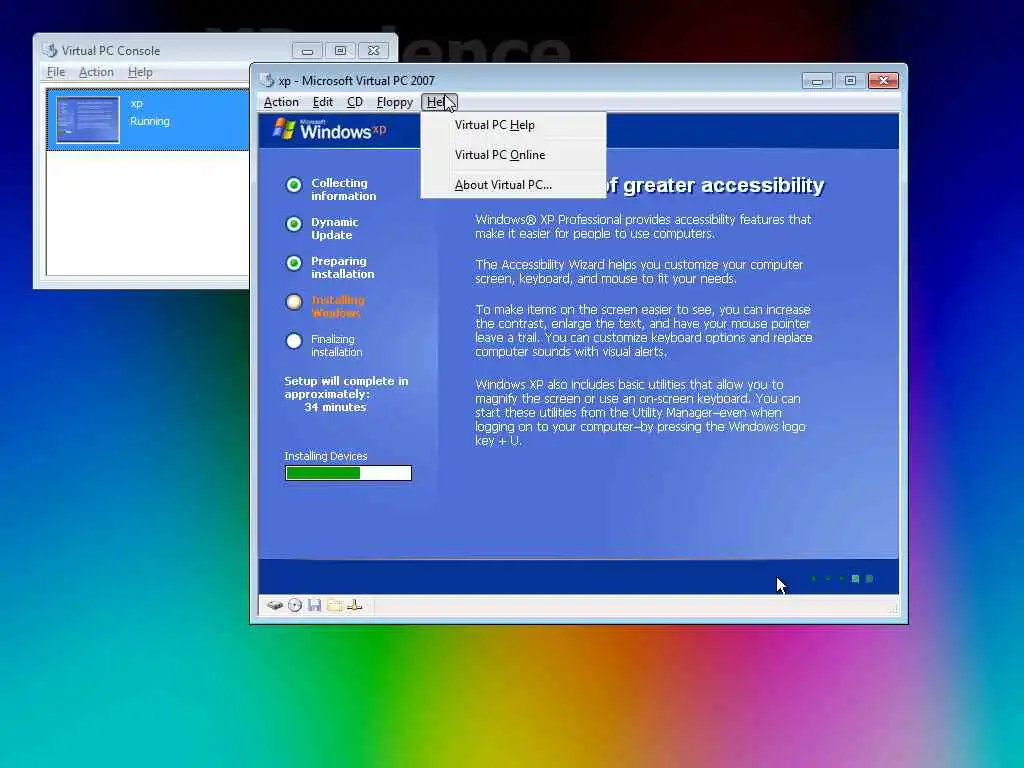The width and height of the screenshot is (1024, 768).
Task: Click the network adapter status icon
Action: click(355, 605)
